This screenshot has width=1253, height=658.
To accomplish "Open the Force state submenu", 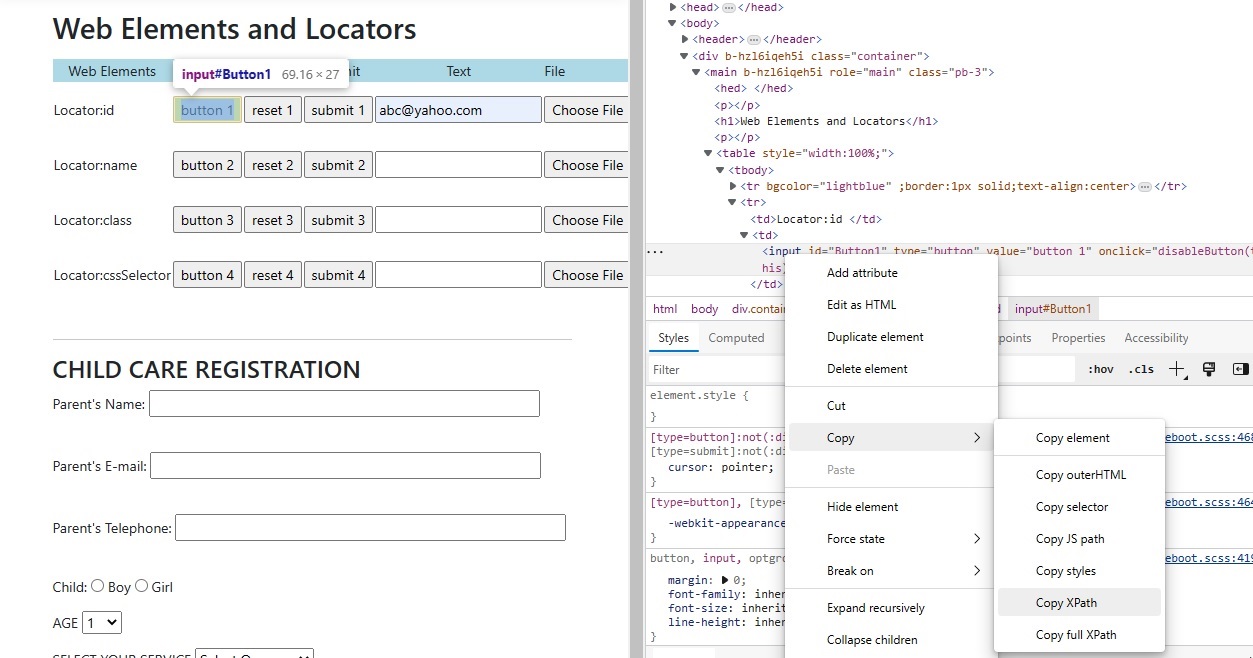I will click(x=891, y=539).
